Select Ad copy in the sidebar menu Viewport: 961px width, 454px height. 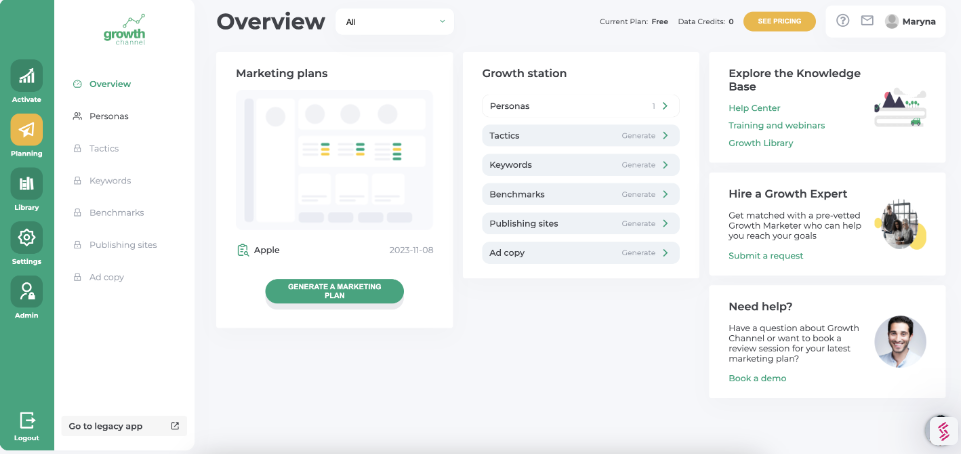click(x=107, y=277)
